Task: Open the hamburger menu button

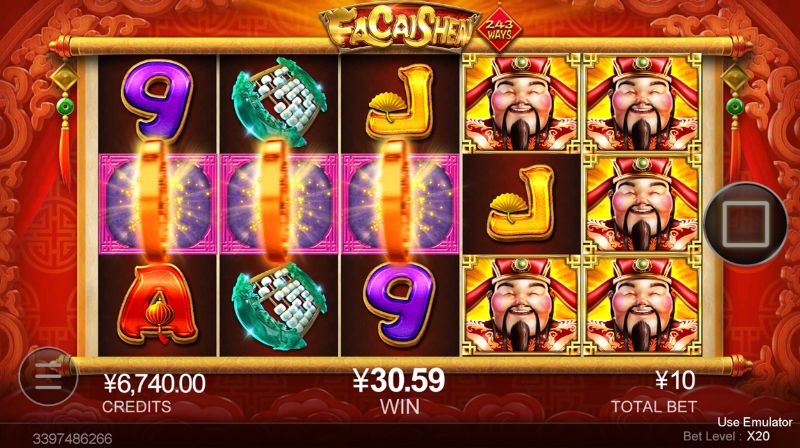Action: pyautogui.click(x=48, y=377)
